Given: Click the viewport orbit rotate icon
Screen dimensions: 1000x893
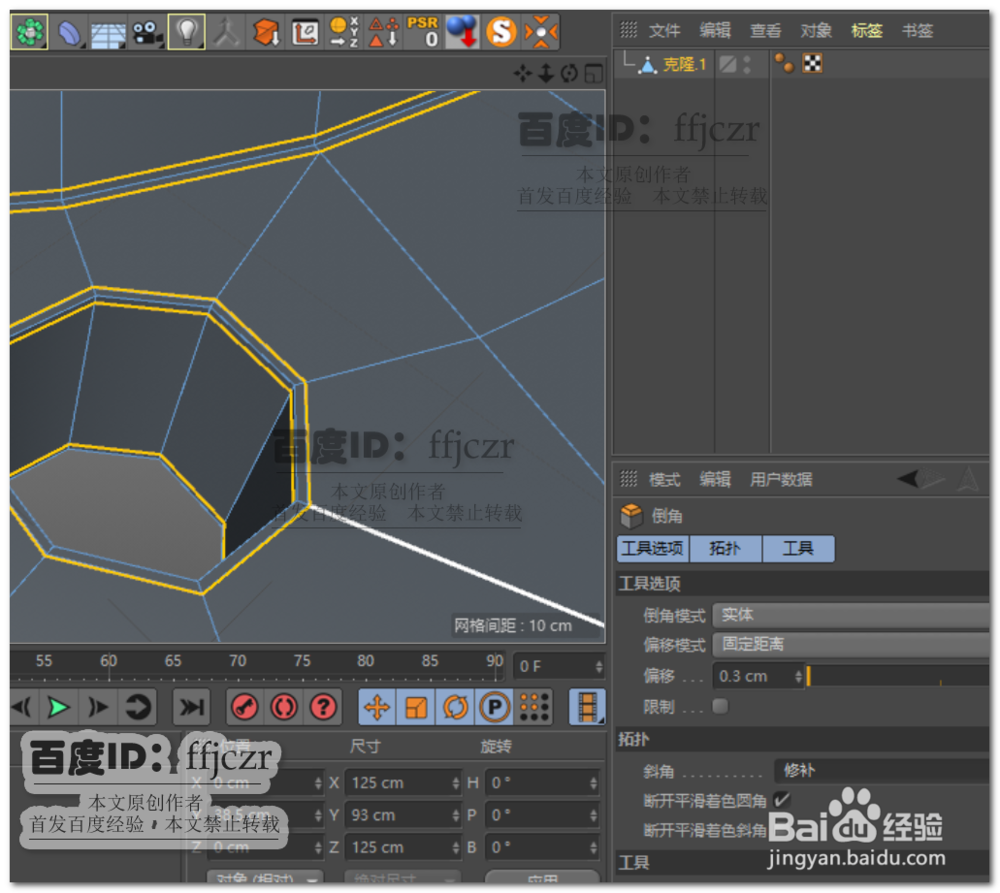Looking at the screenshot, I should point(570,74).
